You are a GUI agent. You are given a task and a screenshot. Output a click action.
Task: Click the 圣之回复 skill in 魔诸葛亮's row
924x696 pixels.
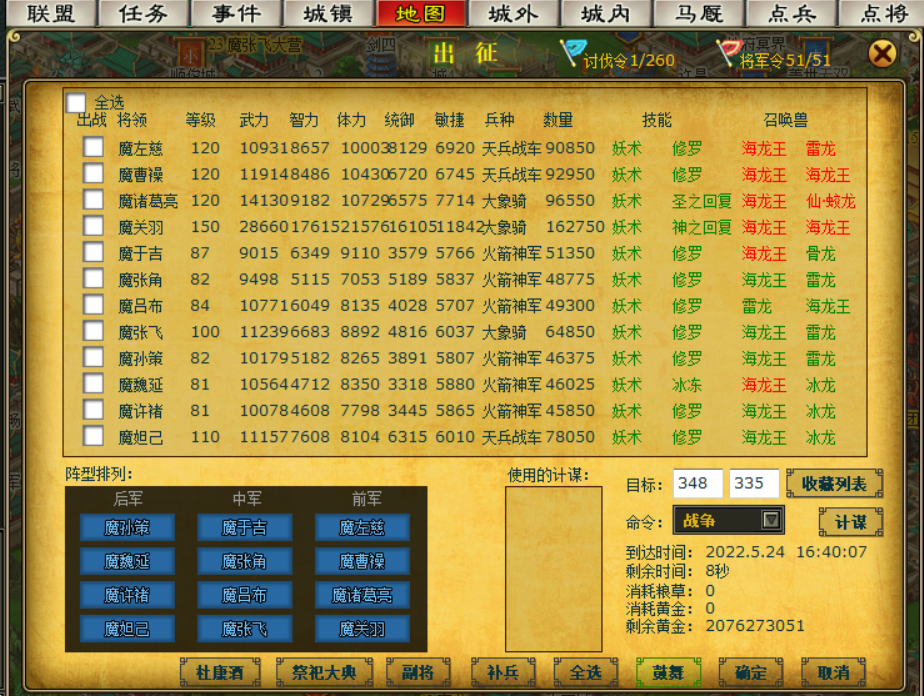point(702,201)
